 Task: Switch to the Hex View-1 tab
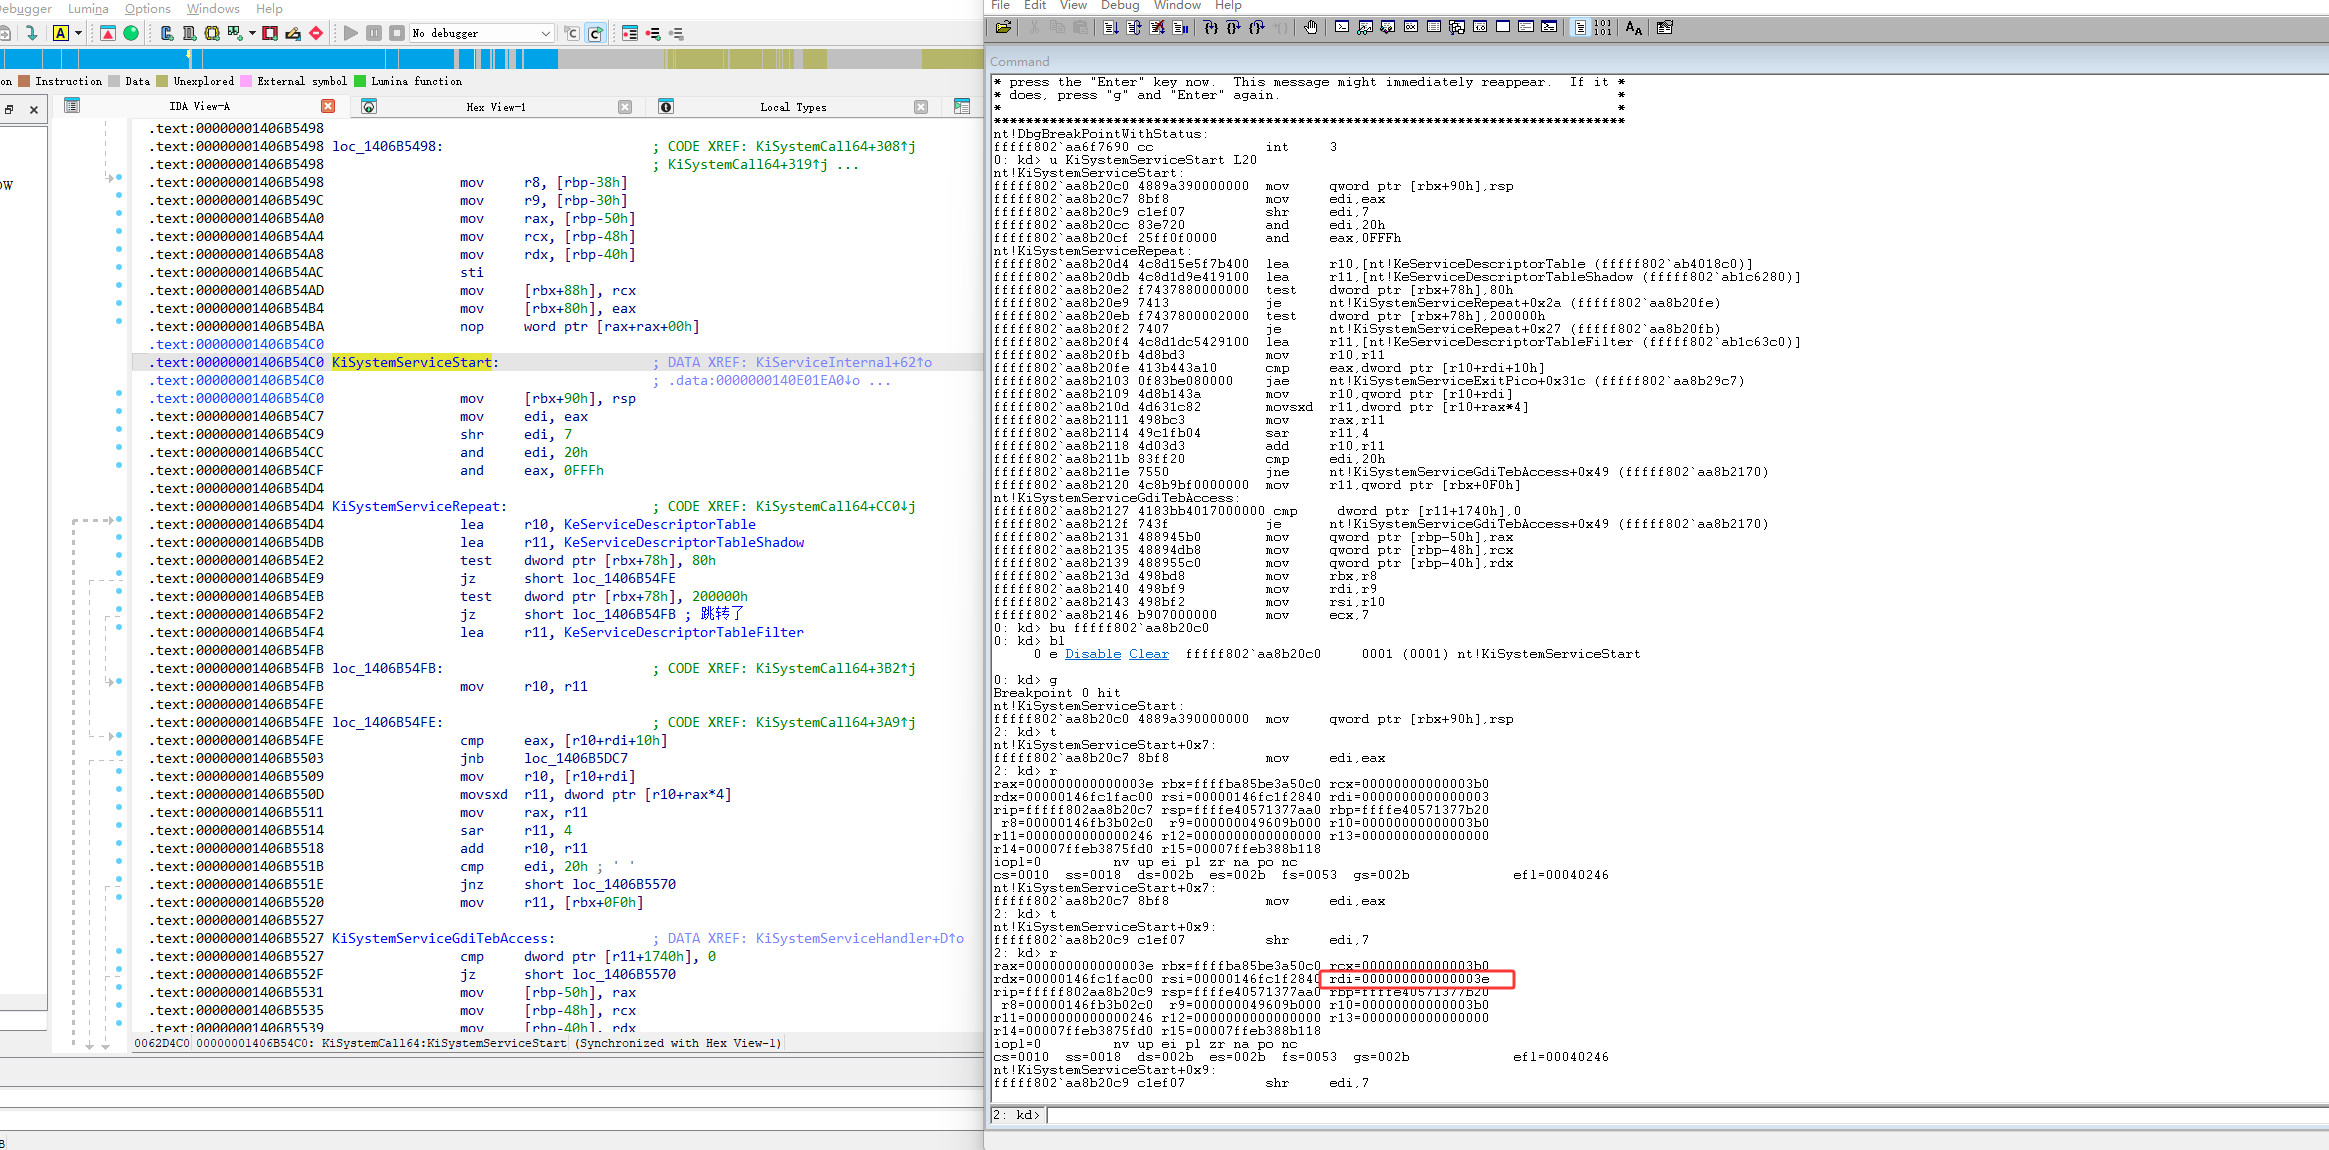pyautogui.click(x=495, y=107)
